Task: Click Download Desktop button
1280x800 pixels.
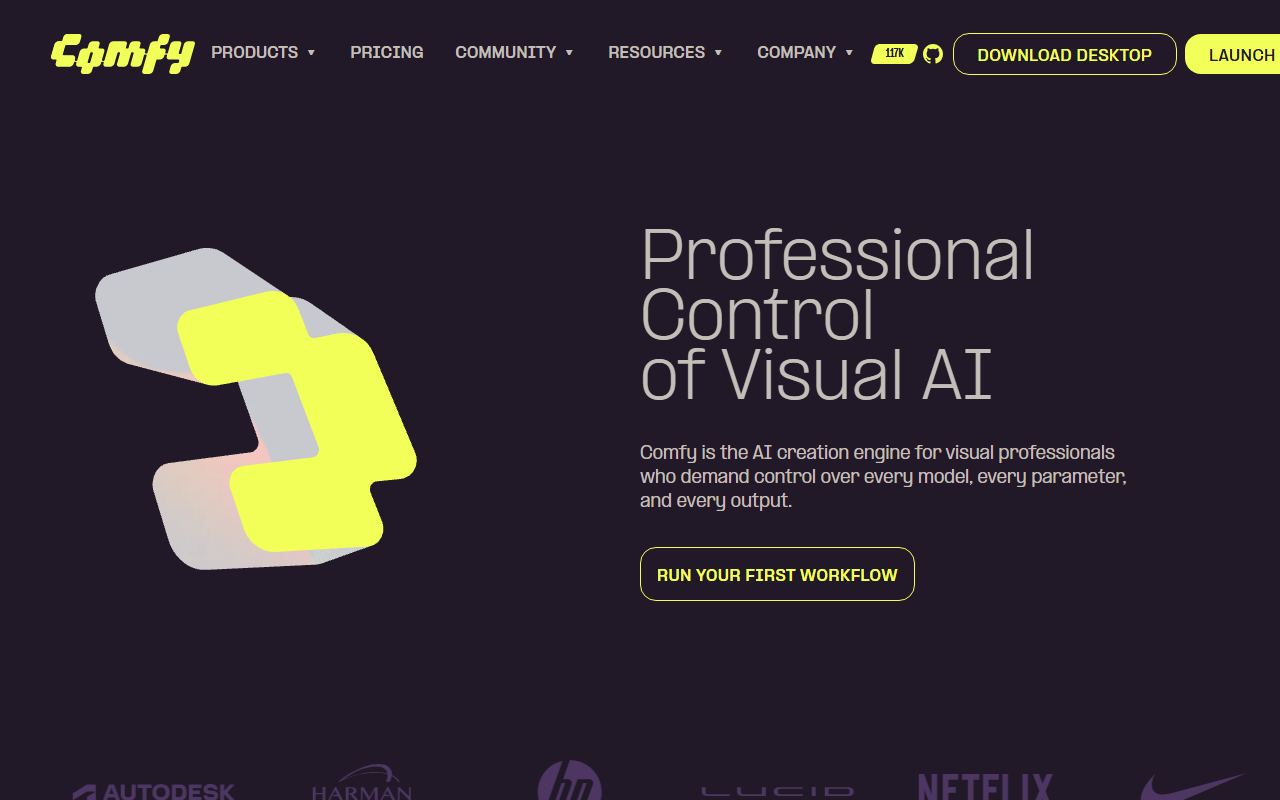Action: point(1064,54)
